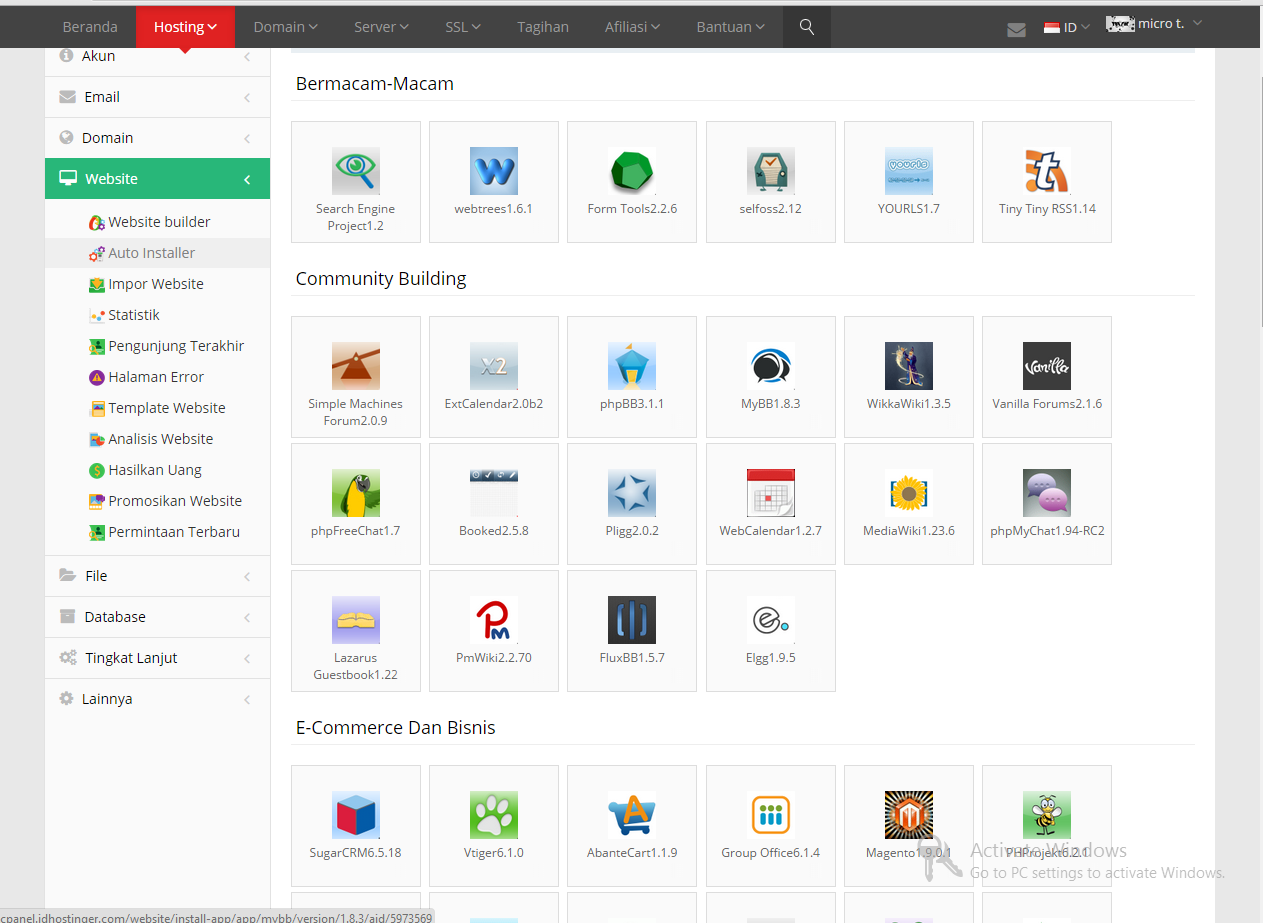Expand the Server top menu
Viewport: 1263px width, 923px height.
pyautogui.click(x=381, y=27)
